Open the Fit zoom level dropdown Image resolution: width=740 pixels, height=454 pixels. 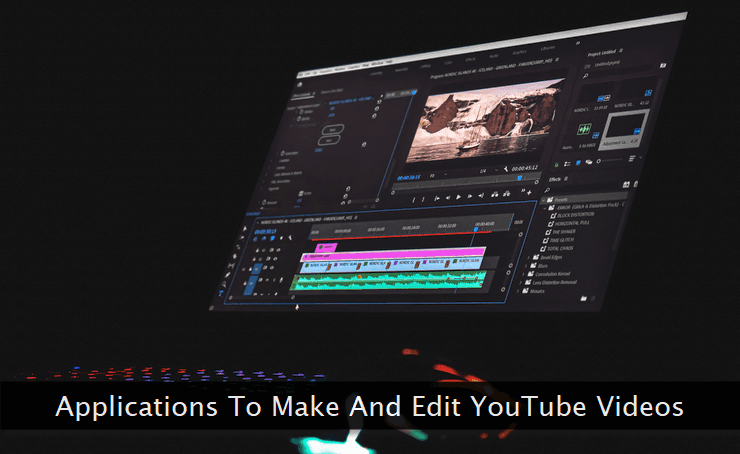click(438, 175)
